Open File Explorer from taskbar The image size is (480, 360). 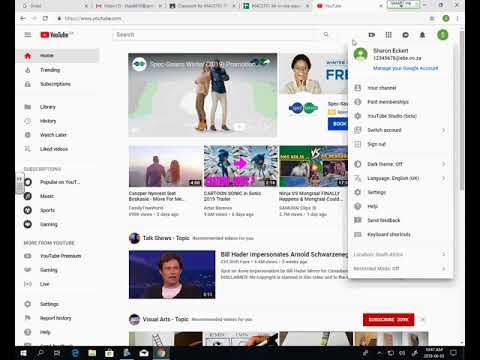coord(92,353)
